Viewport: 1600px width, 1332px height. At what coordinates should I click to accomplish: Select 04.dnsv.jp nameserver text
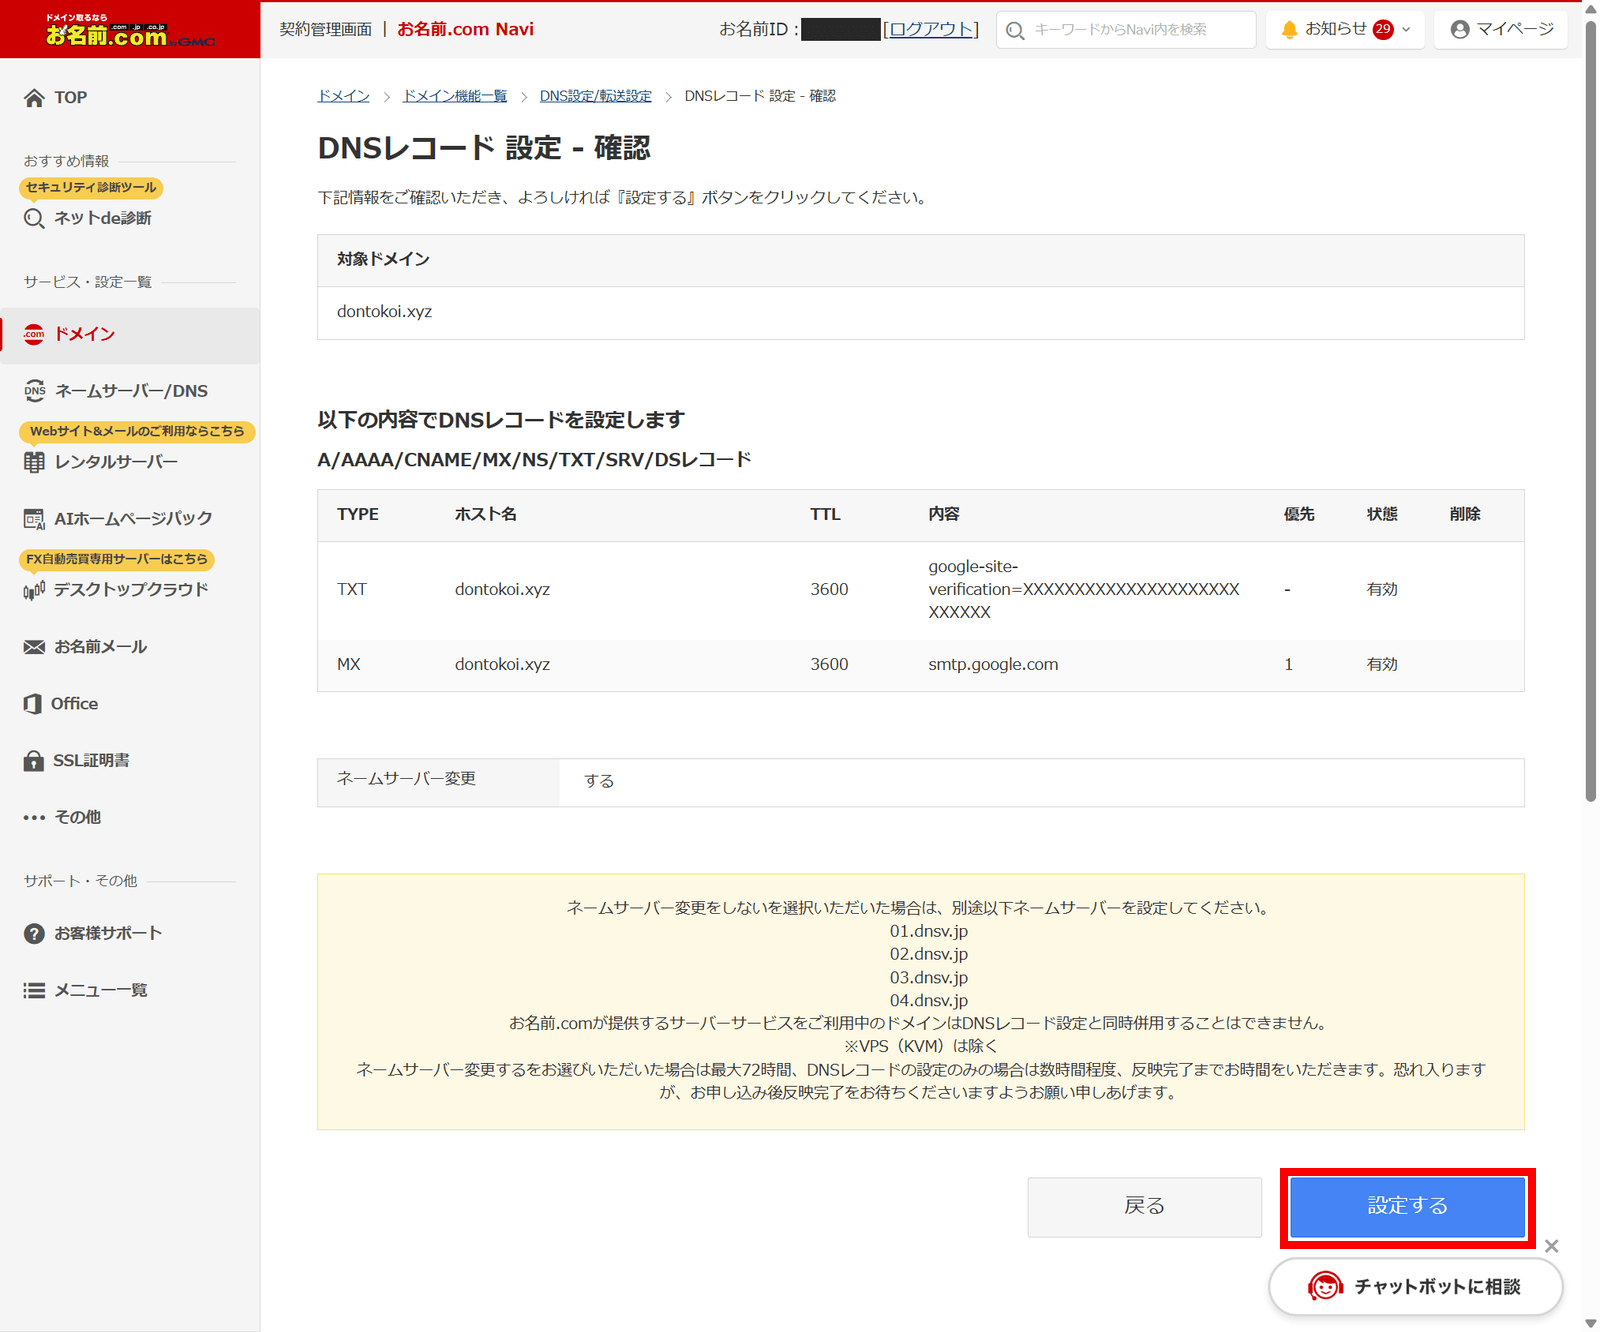click(x=929, y=1001)
